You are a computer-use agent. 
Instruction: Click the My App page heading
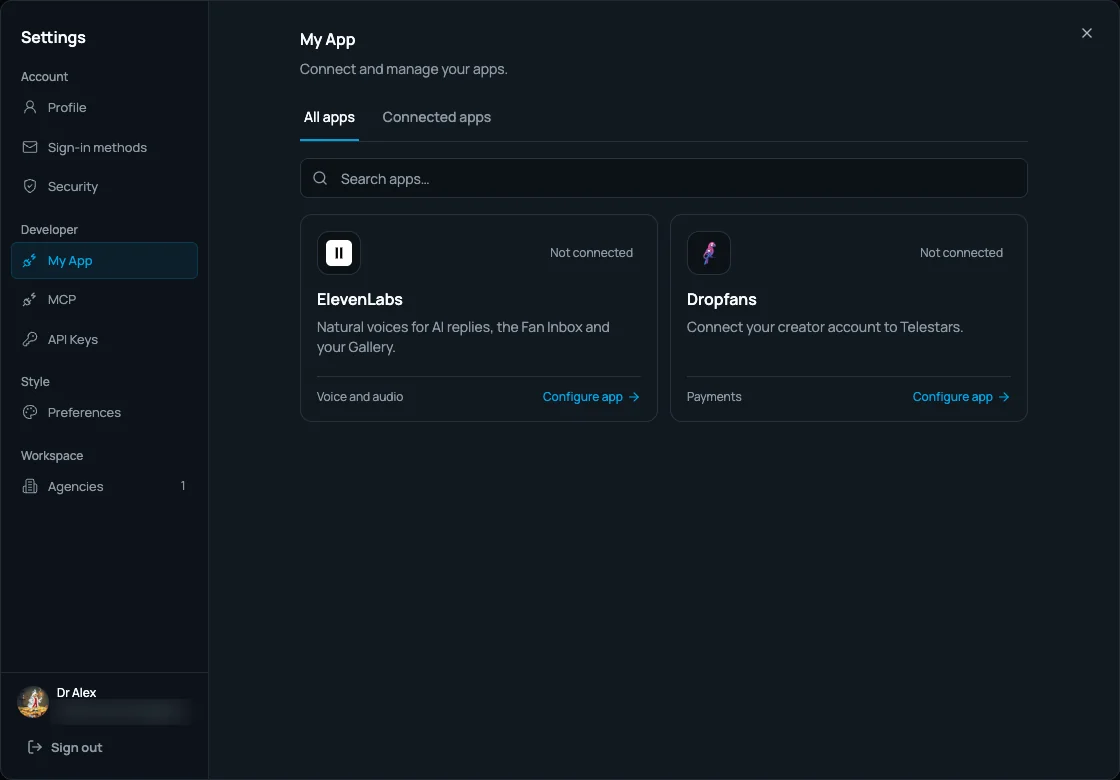(327, 40)
